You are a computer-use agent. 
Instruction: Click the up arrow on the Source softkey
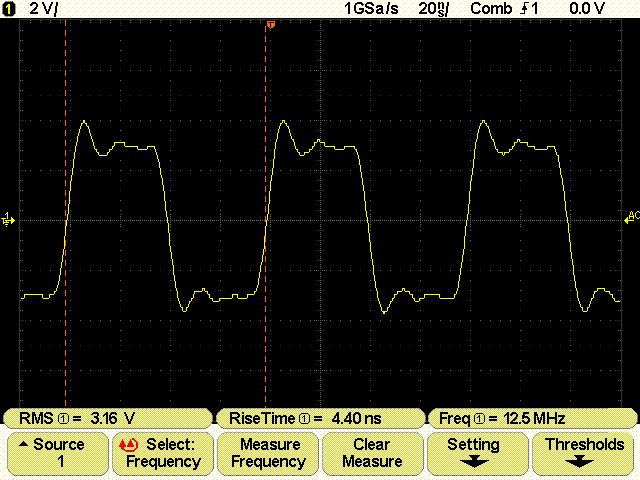tap(24, 444)
